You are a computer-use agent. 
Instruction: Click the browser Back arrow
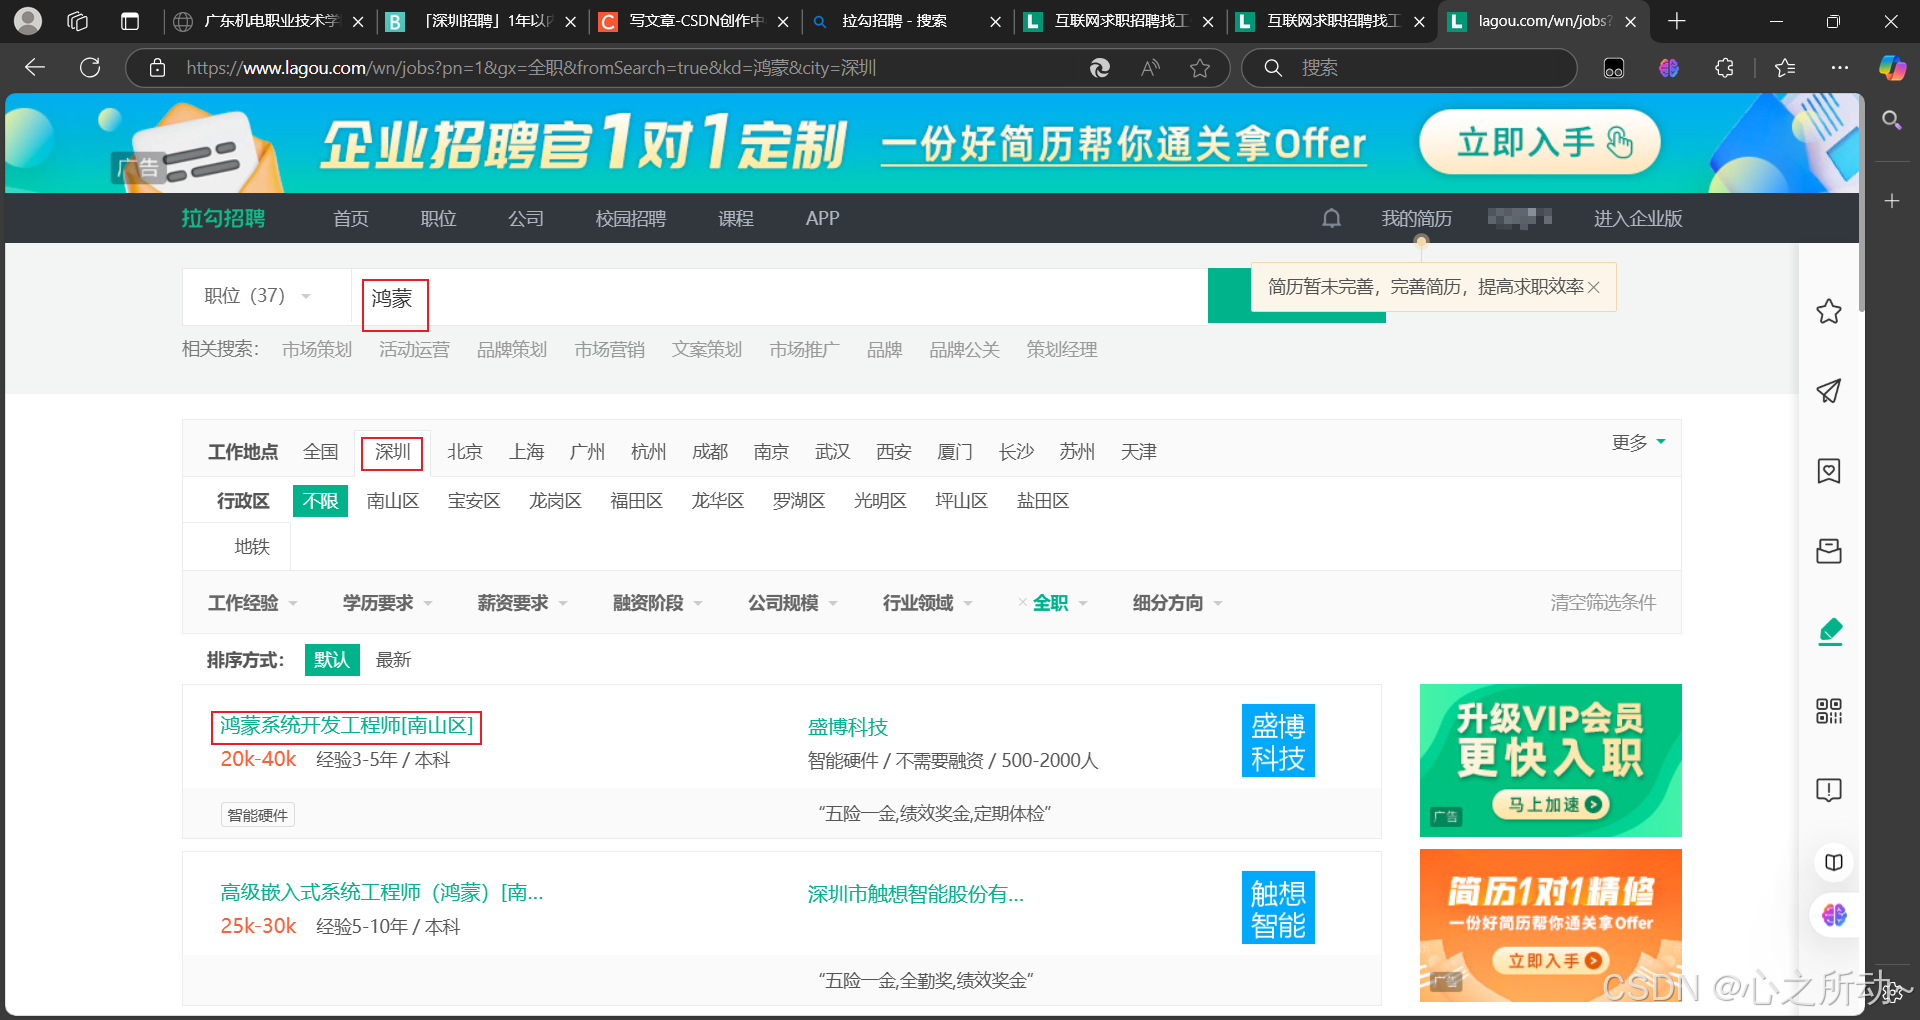pyautogui.click(x=35, y=67)
